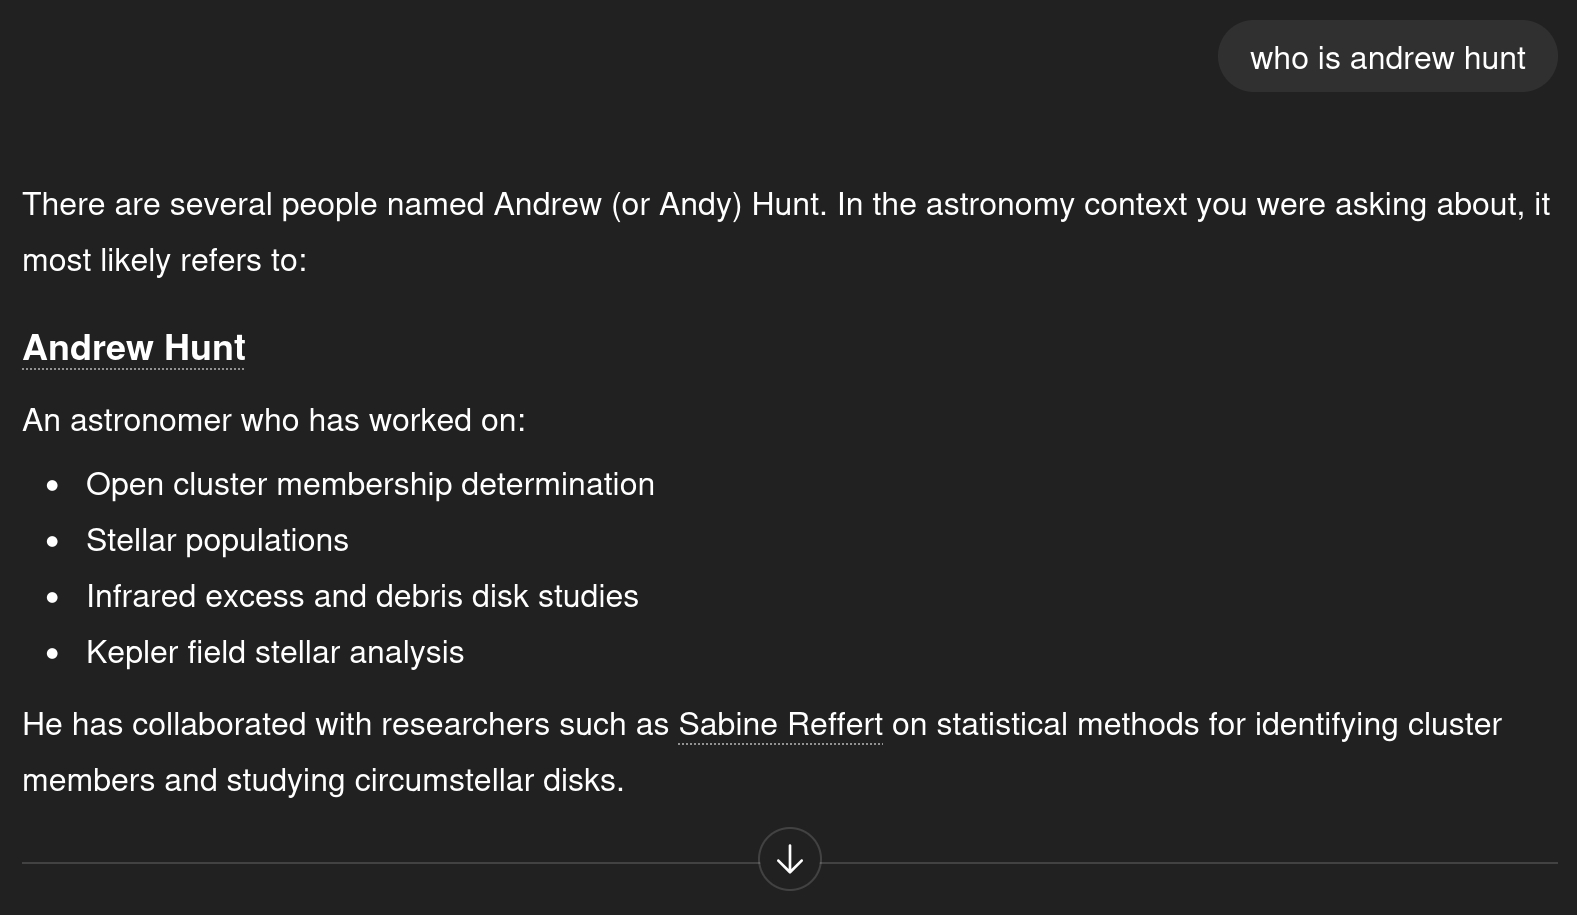Click "An astronomer who has worked on:" line

[274, 420]
